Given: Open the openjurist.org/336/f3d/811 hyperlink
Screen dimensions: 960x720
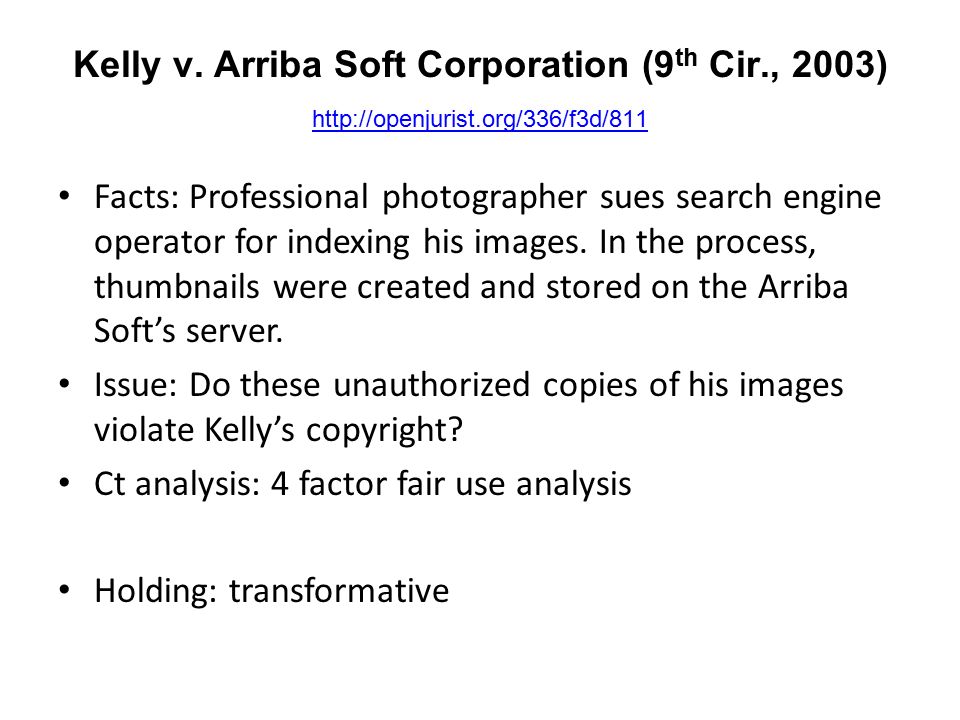Looking at the screenshot, I should (x=479, y=119).
